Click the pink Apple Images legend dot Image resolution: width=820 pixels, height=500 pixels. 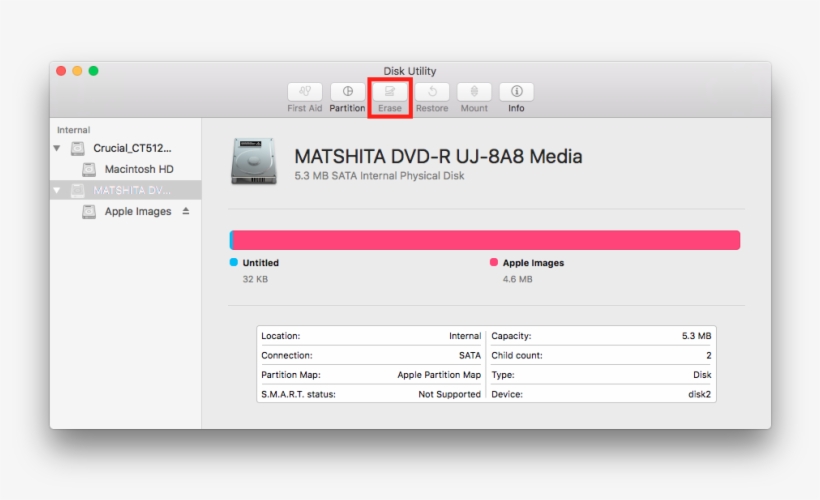[494, 262]
